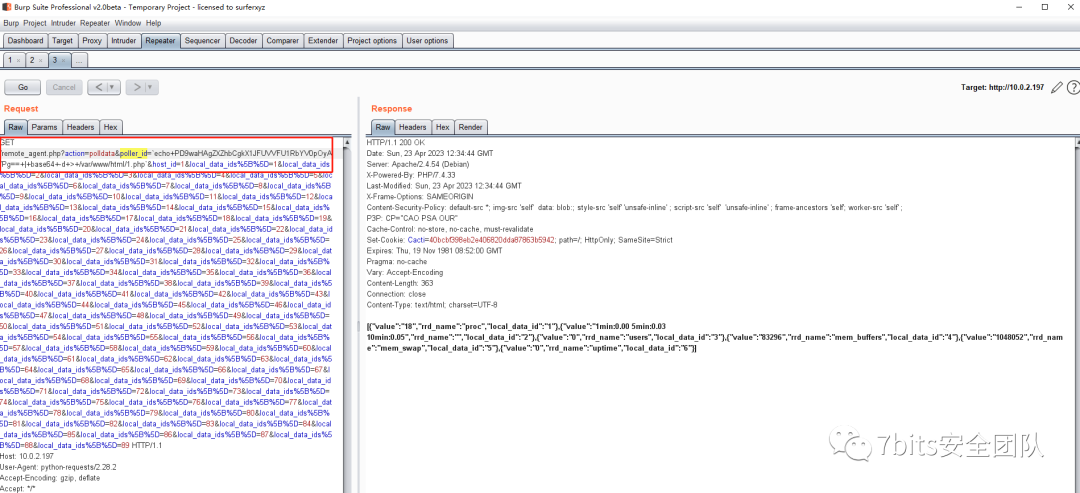
Task: Switch to the Intruder tool tab
Action: (x=124, y=41)
